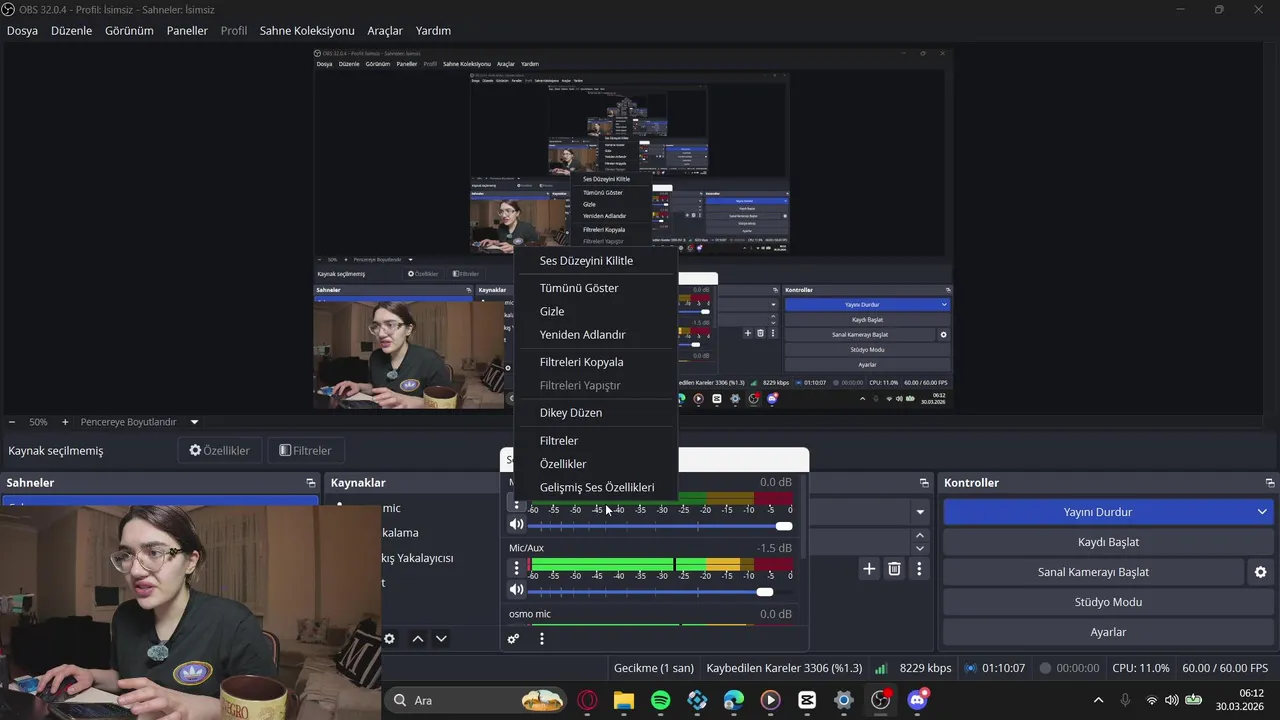Add a new scene transition with plus
The width and height of the screenshot is (1280, 720).
tap(869, 569)
